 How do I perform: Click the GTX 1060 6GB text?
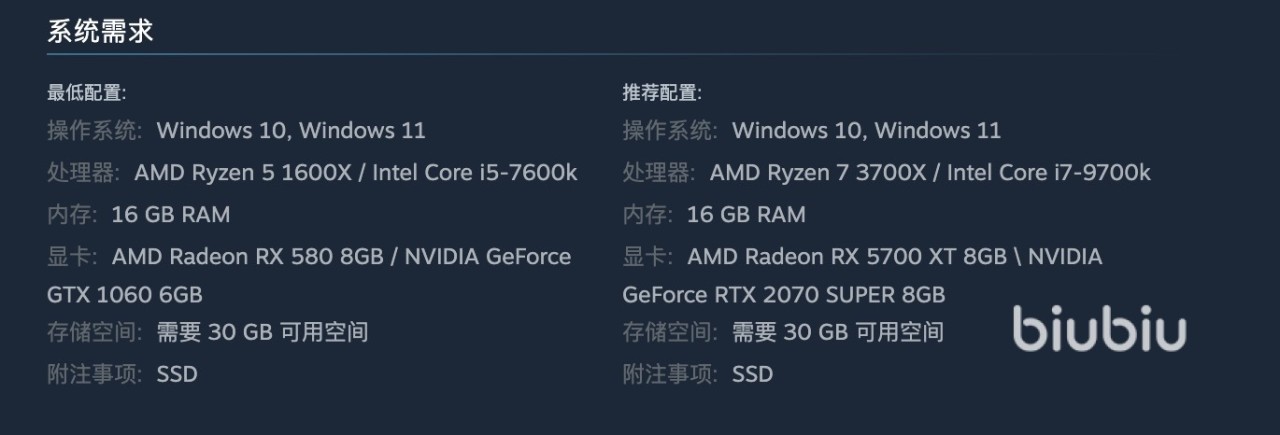click(x=125, y=295)
